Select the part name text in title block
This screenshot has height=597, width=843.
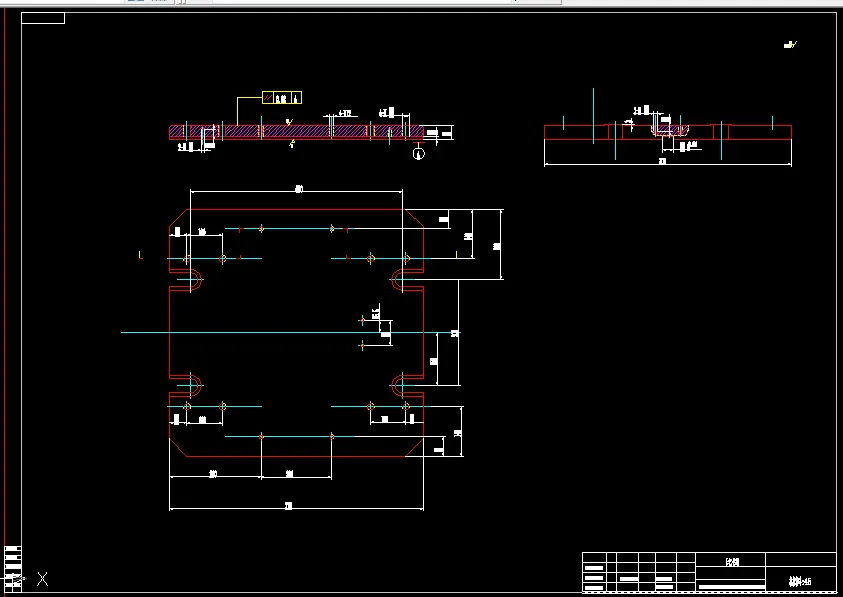pyautogui.click(x=732, y=563)
